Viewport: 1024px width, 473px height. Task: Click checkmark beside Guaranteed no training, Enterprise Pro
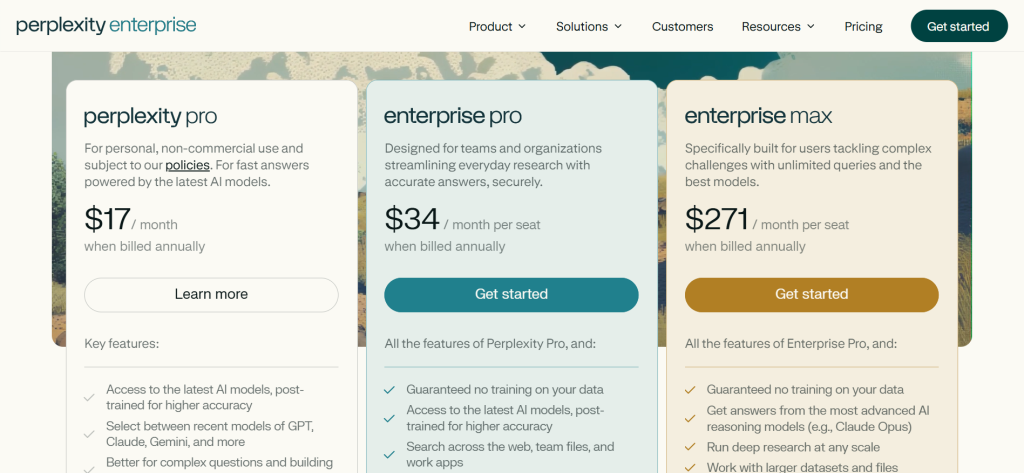389,389
